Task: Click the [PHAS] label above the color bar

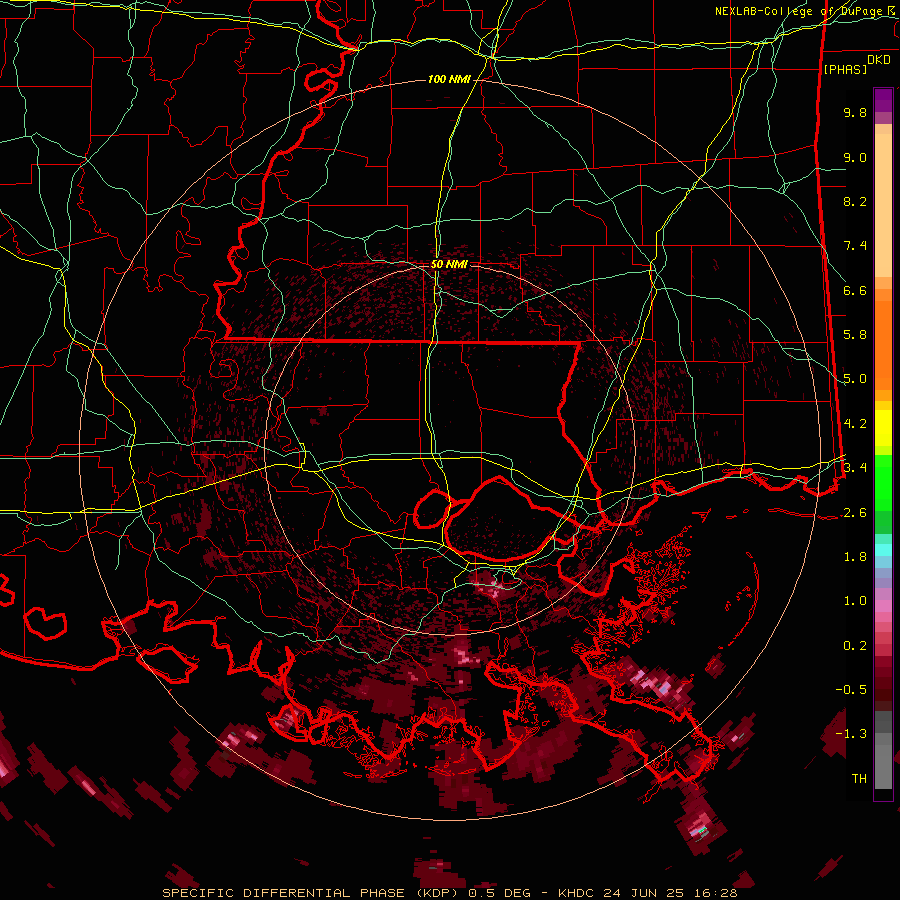Action: coord(845,69)
